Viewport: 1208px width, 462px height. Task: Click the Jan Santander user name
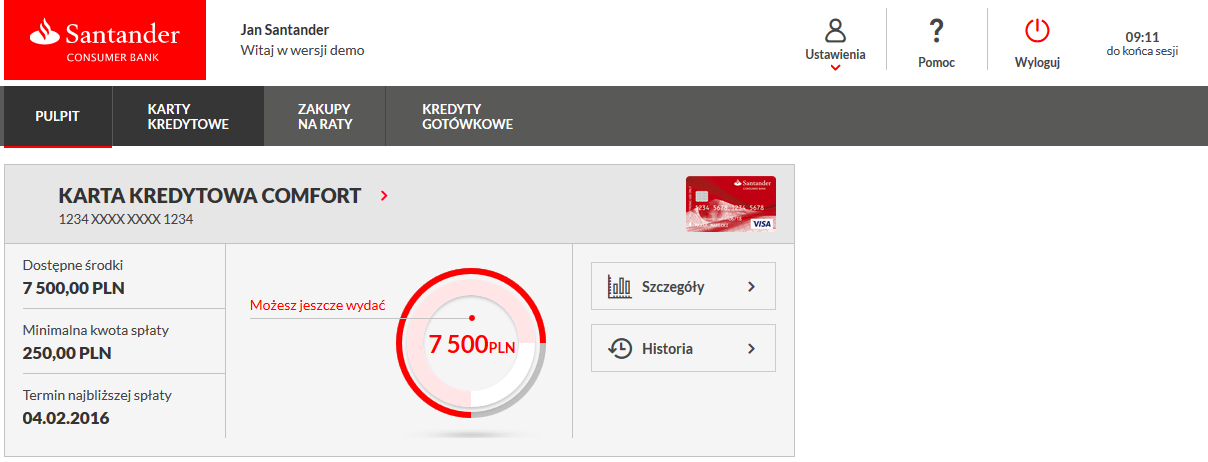tap(285, 30)
